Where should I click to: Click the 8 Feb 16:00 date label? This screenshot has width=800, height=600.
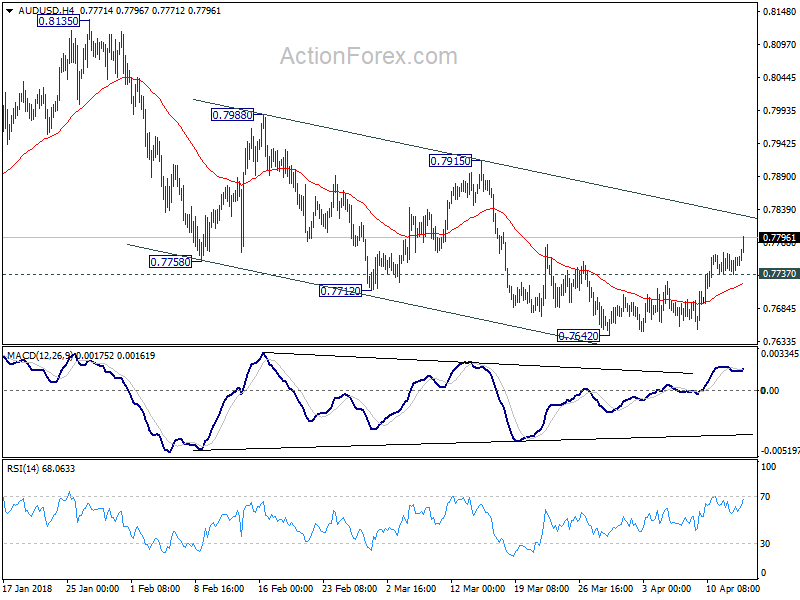219,588
